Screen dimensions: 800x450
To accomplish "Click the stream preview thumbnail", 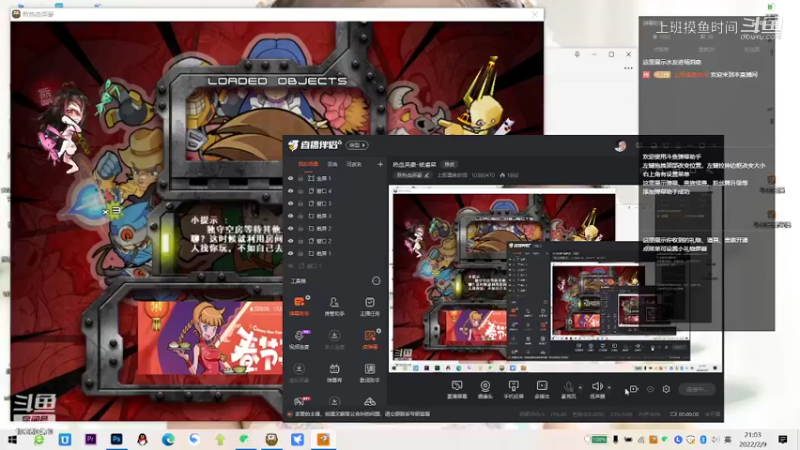I will click(556, 280).
